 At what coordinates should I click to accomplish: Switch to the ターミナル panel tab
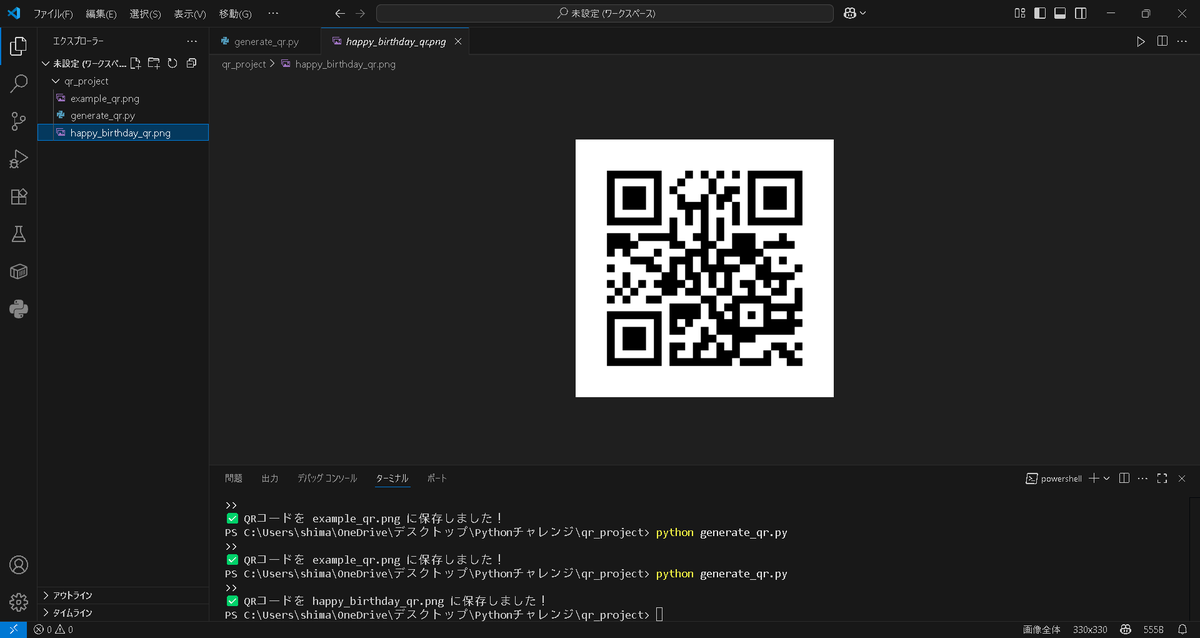[x=392, y=479]
